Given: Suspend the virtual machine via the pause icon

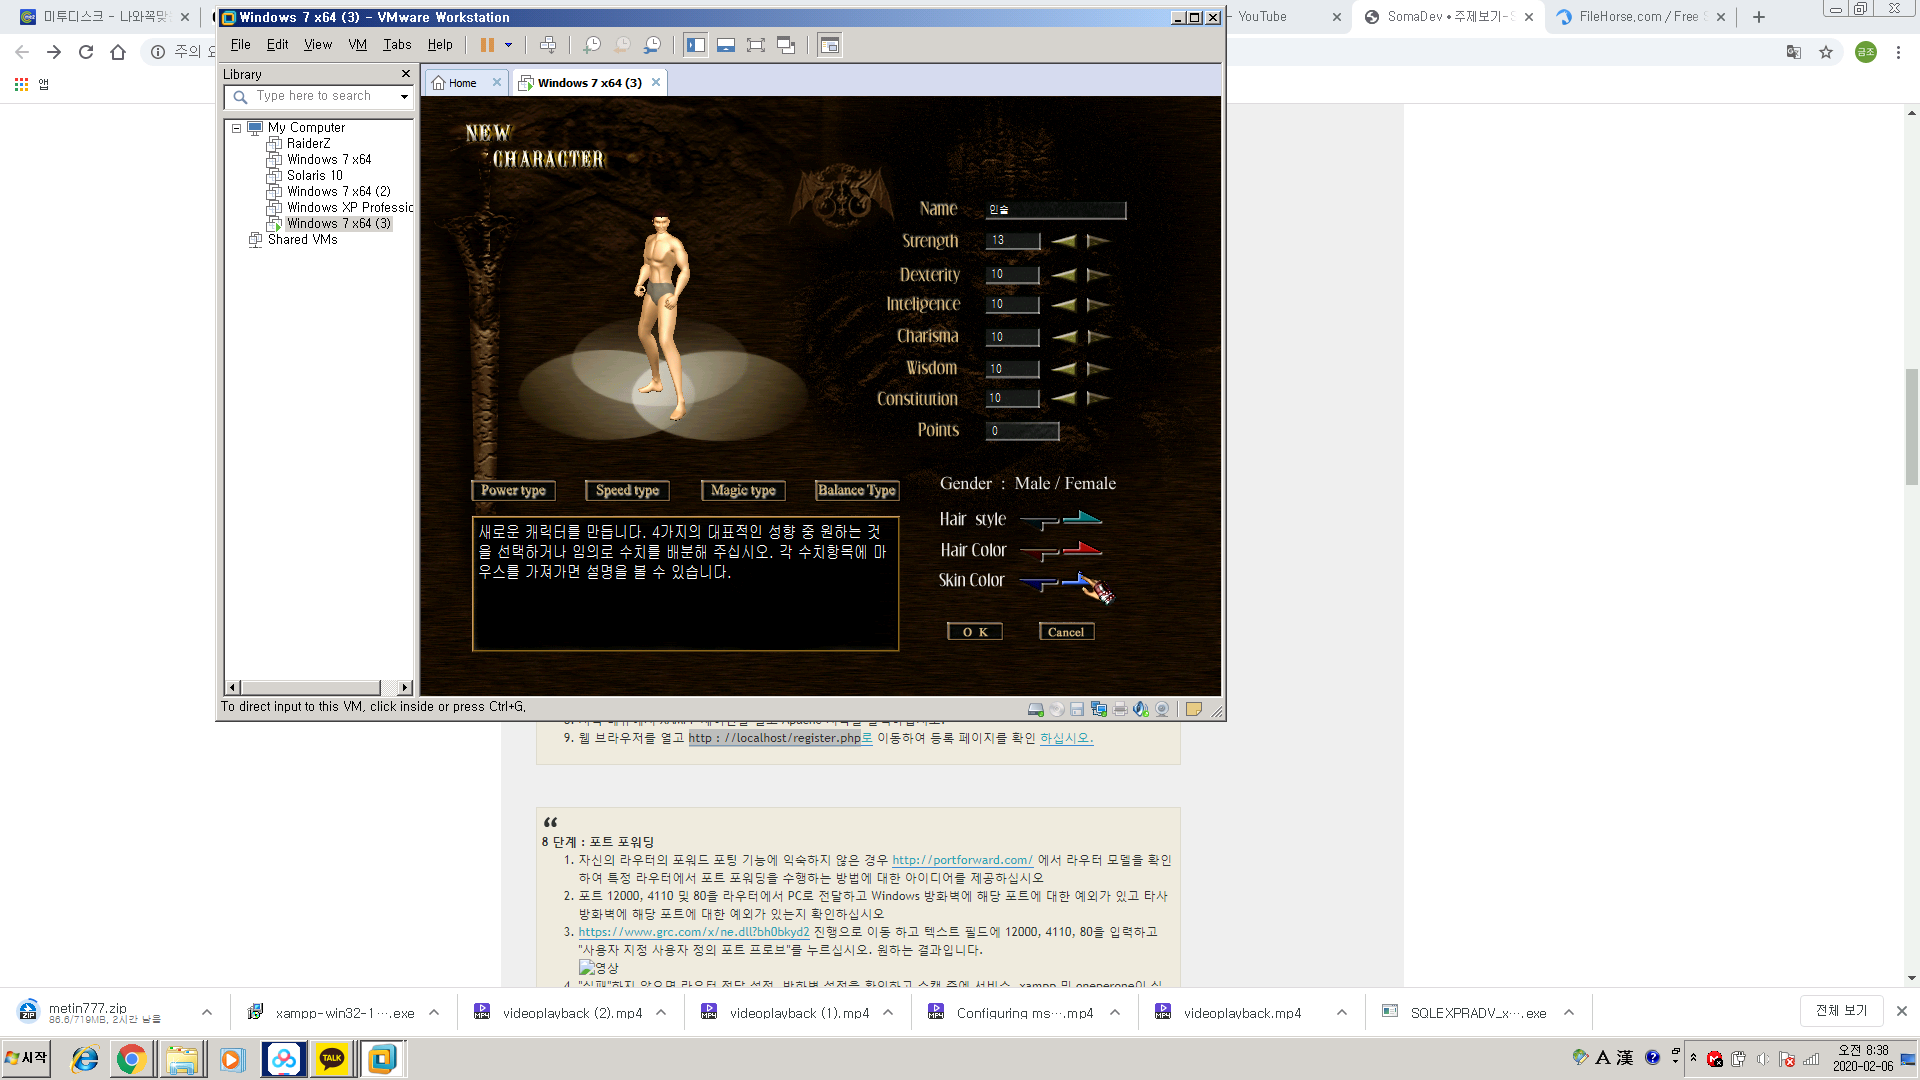Looking at the screenshot, I should [487, 44].
